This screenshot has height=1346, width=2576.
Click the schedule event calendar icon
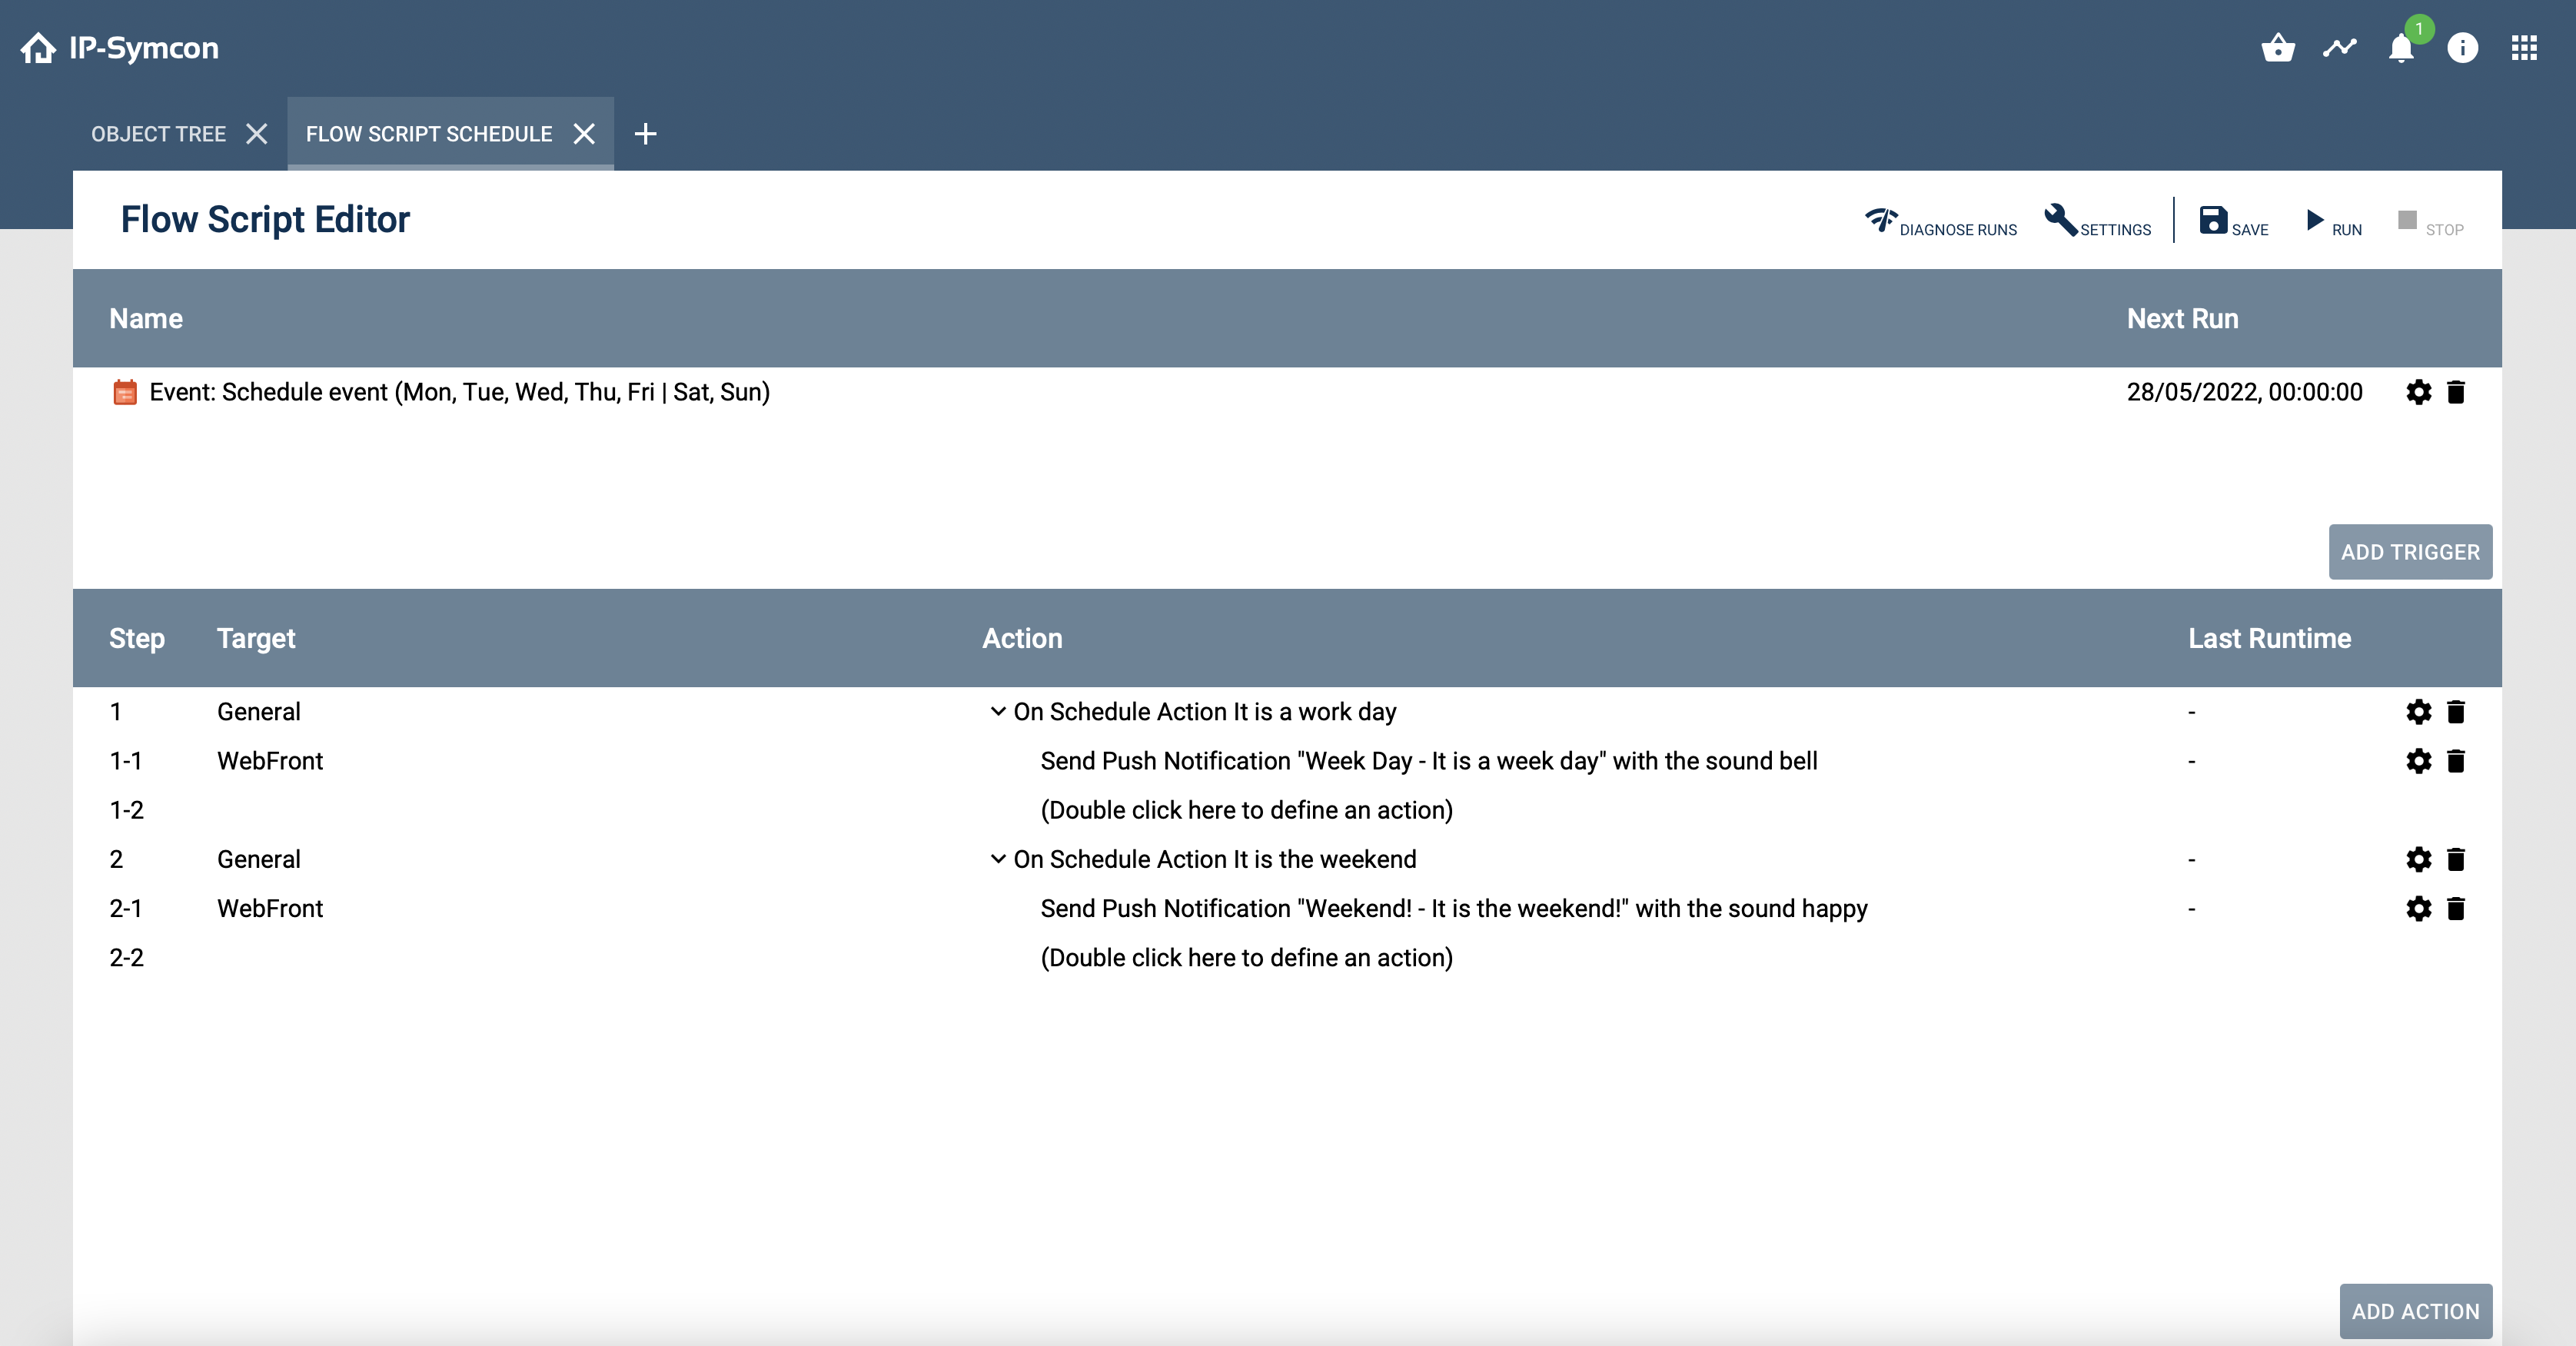coord(125,392)
